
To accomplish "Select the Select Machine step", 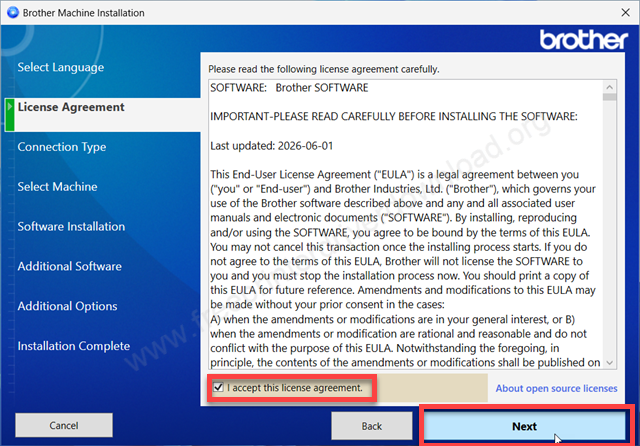I will 57,186.
